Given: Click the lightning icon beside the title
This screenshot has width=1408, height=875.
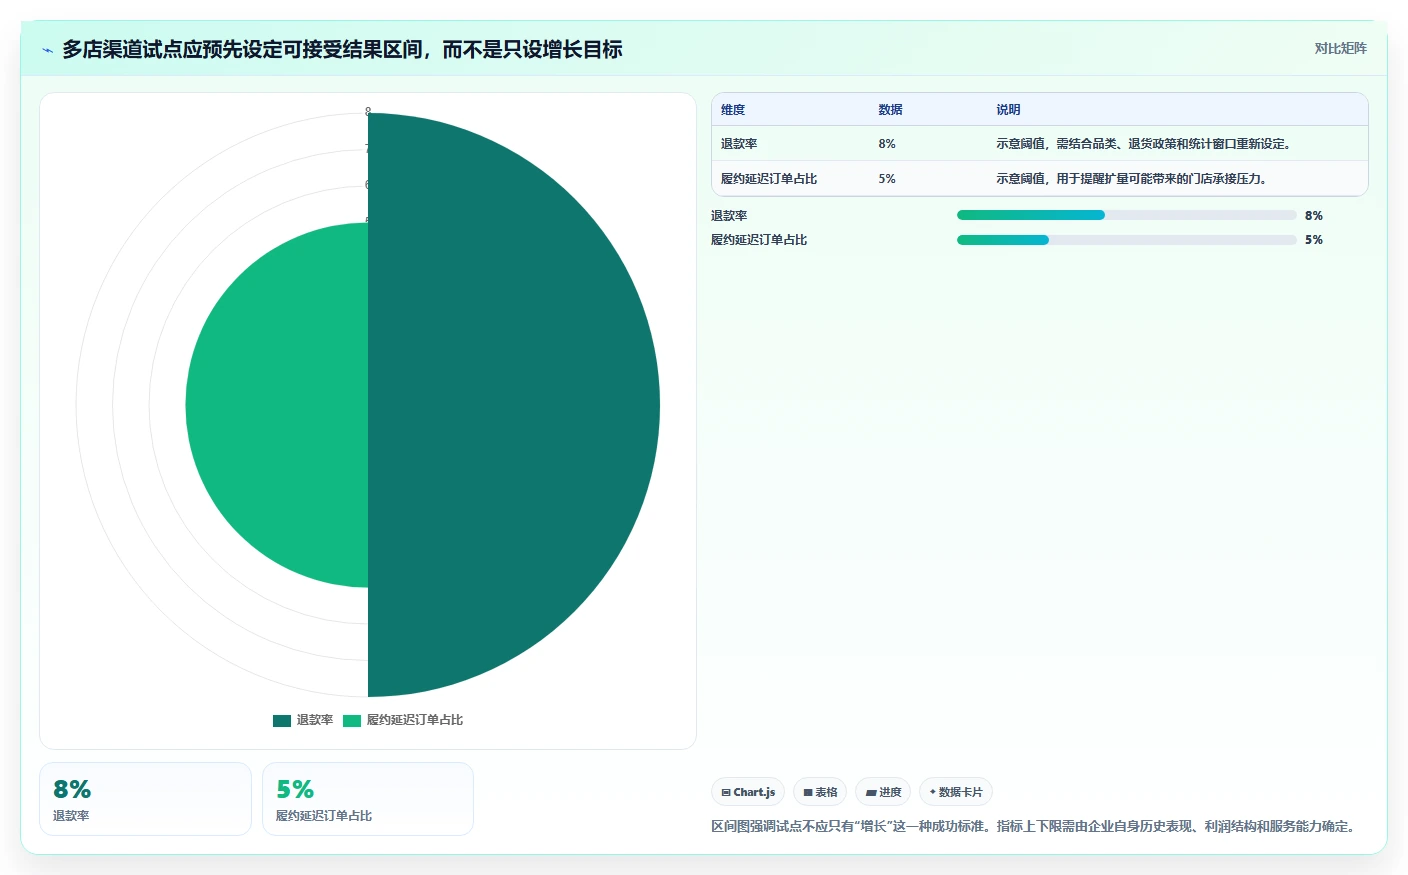Looking at the screenshot, I should pyautogui.click(x=47, y=50).
